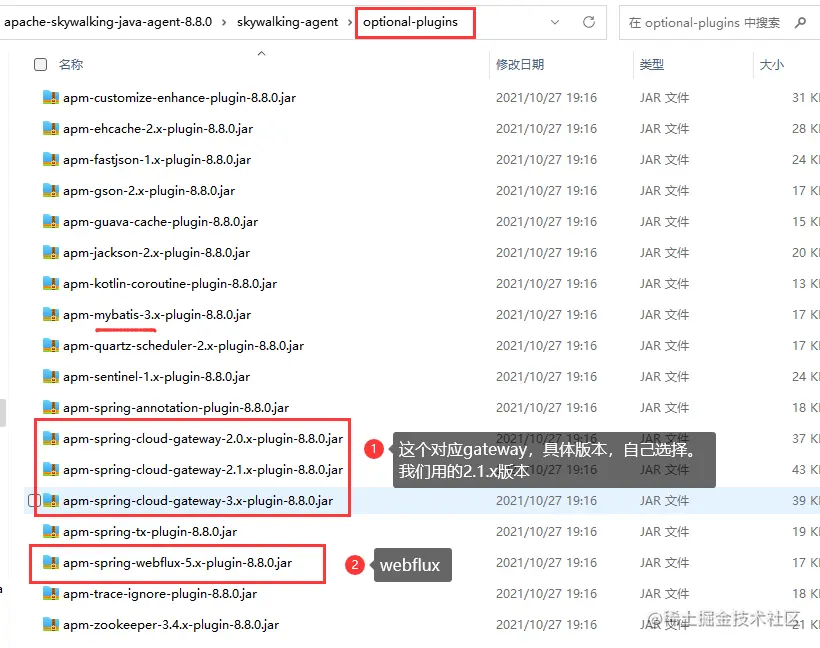The width and height of the screenshot is (820, 648).
Task: Sort files by 修改日期 column
Action: tap(520, 64)
